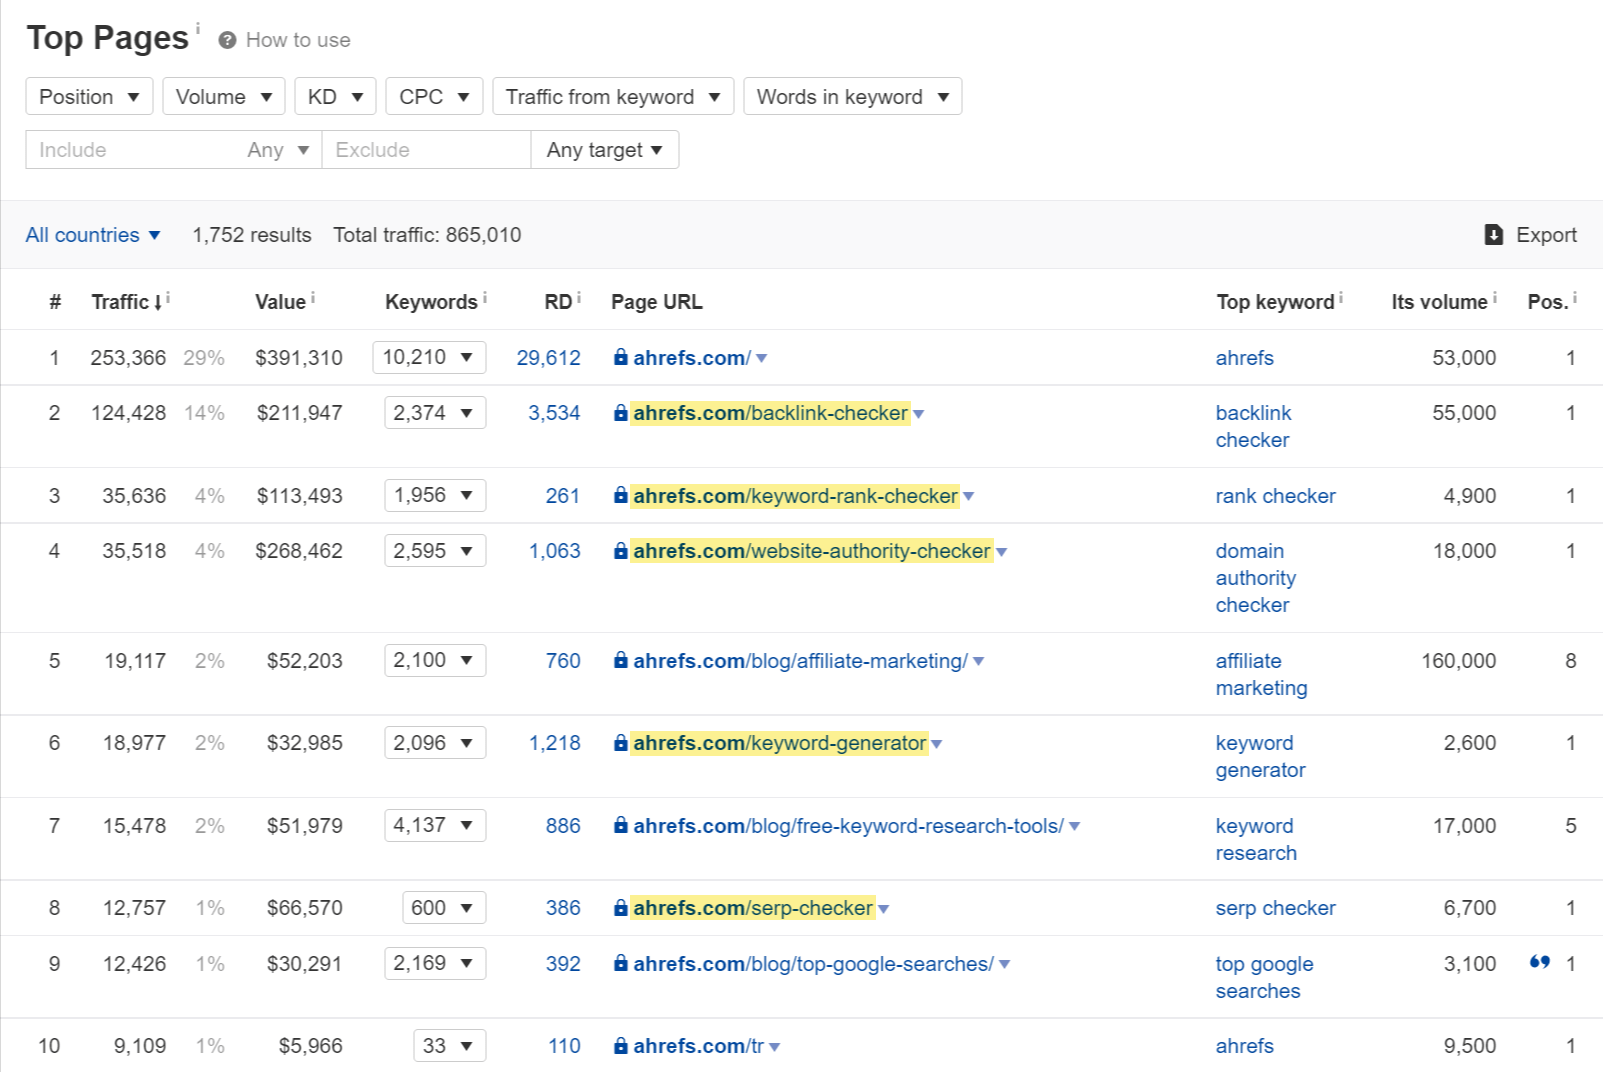Screen dimensions: 1603x1072
Task: Open the Position filter dropdown
Action: (x=89, y=97)
